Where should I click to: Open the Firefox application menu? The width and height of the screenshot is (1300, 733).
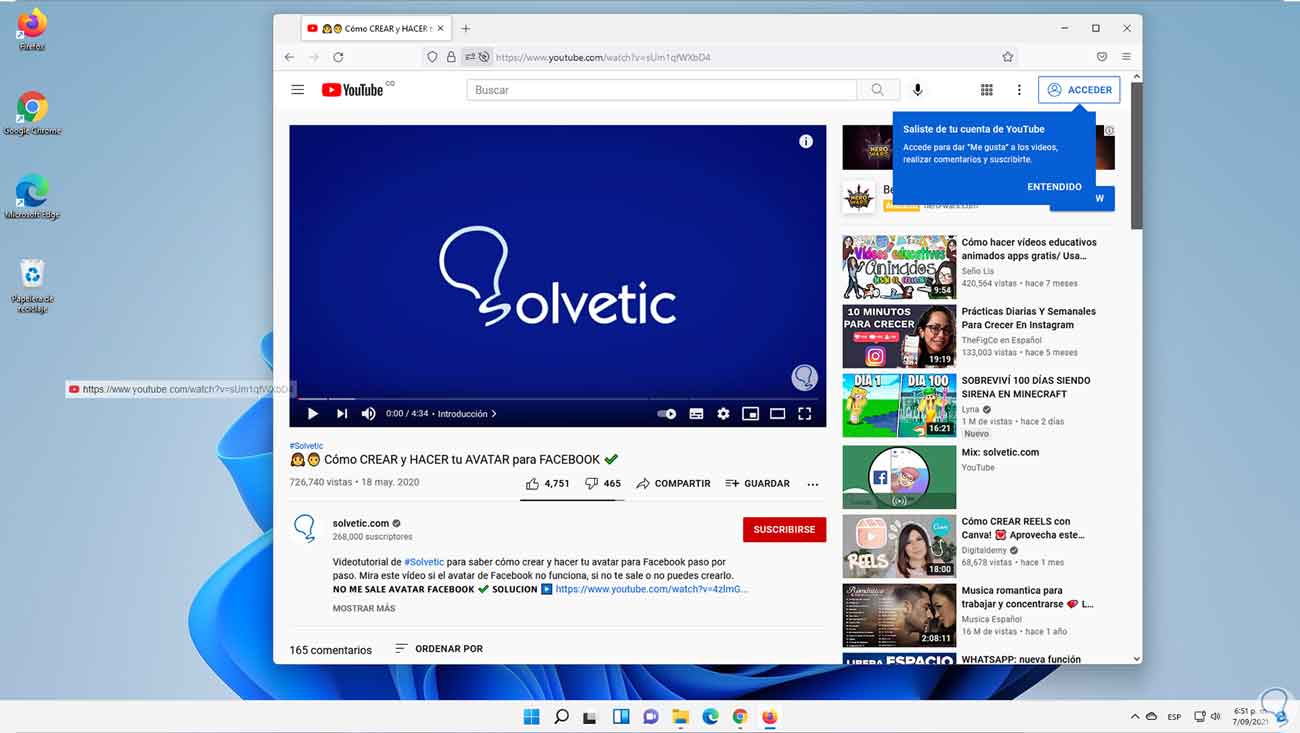(x=1126, y=57)
